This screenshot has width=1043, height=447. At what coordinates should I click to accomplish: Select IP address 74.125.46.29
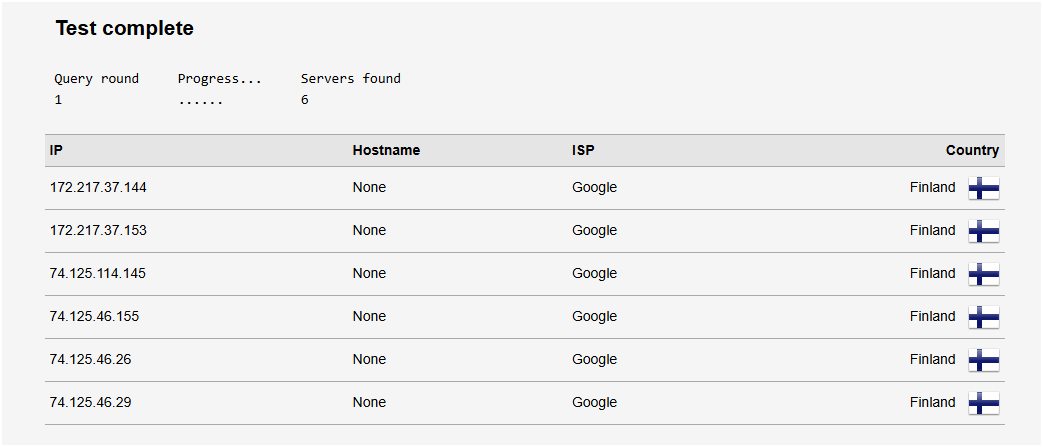90,402
